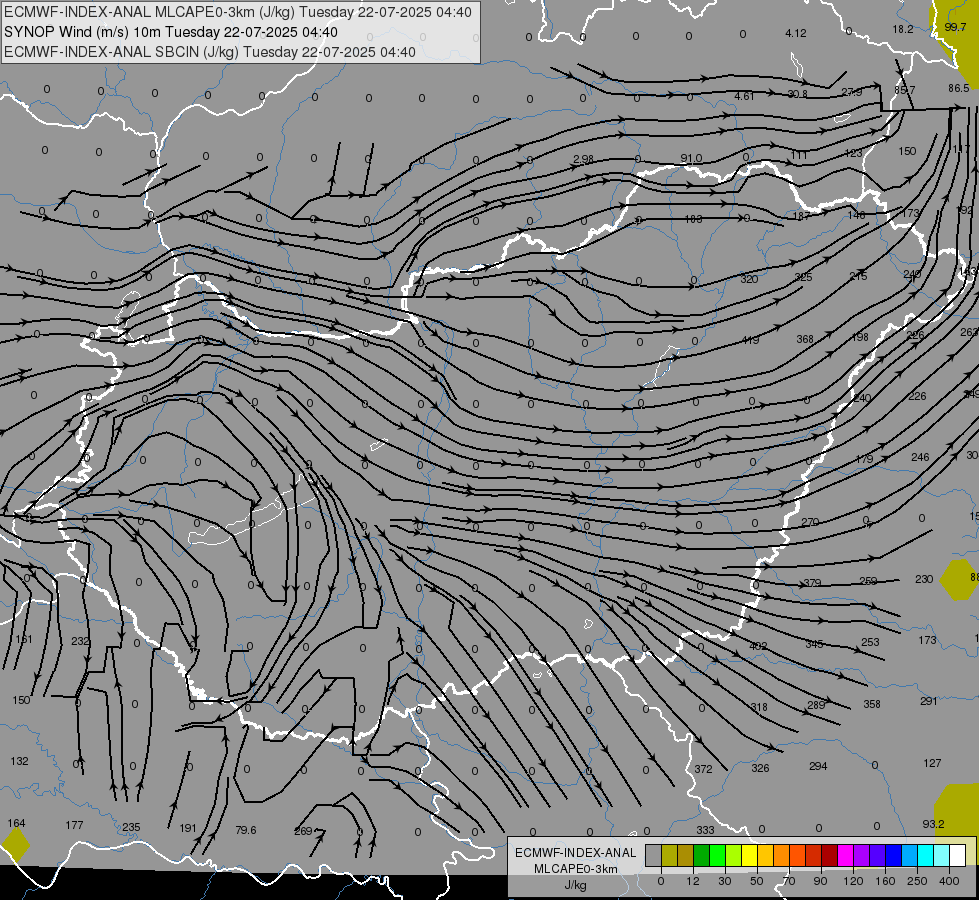The width and height of the screenshot is (979, 900).
Task: Click the map value '402'
Action: (758, 646)
